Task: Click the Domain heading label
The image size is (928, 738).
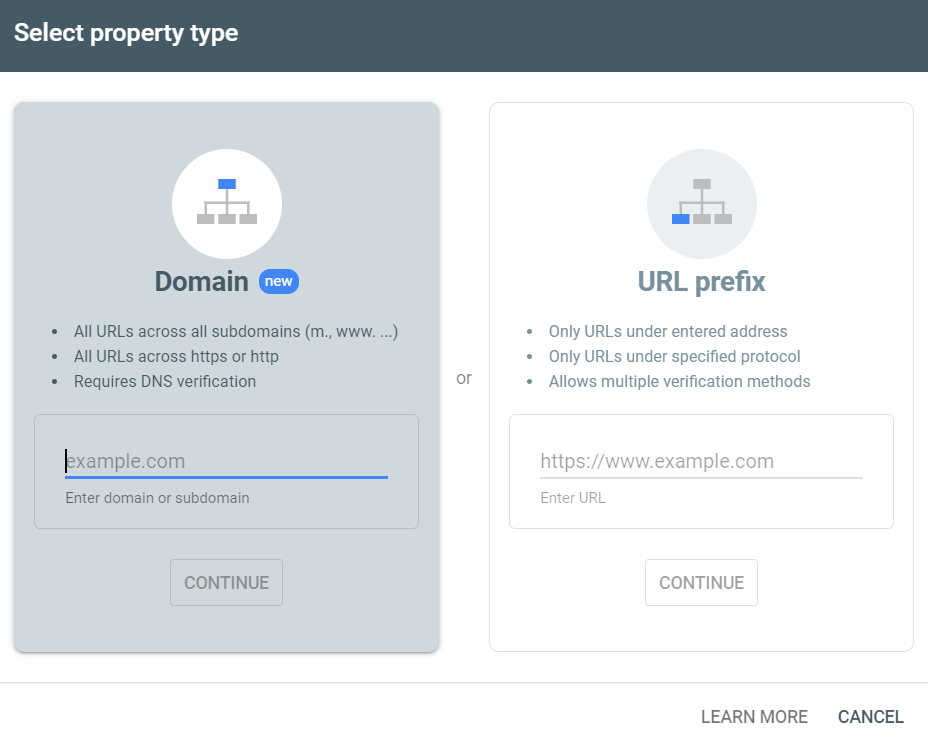Action: pos(200,281)
